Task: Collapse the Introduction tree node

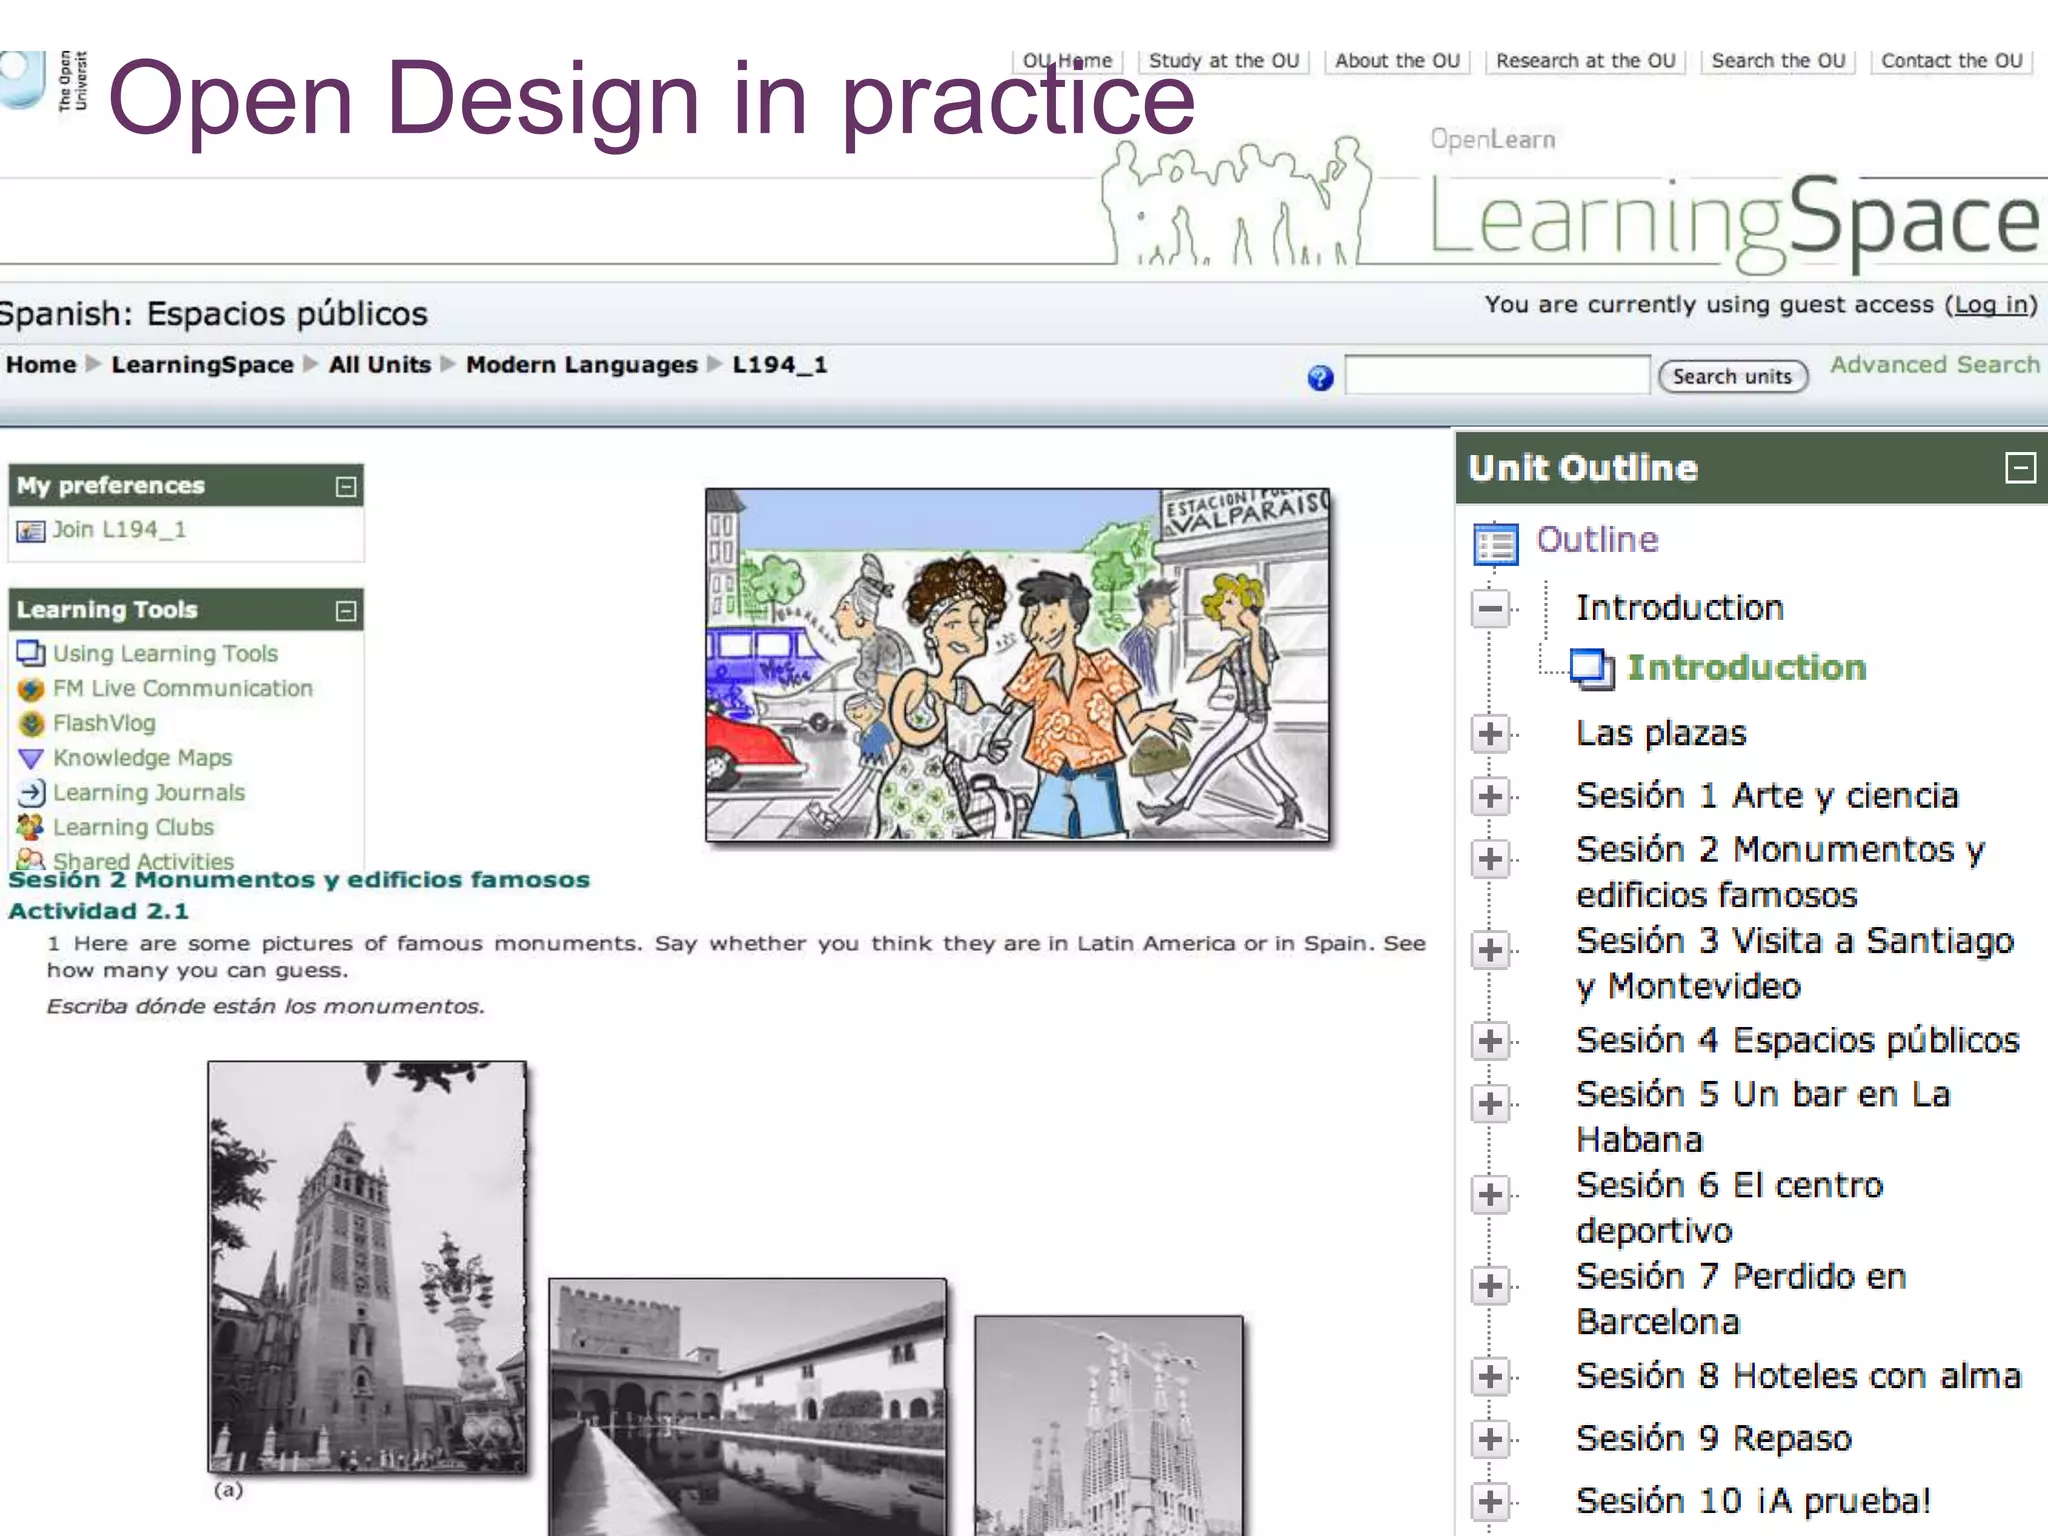Action: coord(1490,608)
